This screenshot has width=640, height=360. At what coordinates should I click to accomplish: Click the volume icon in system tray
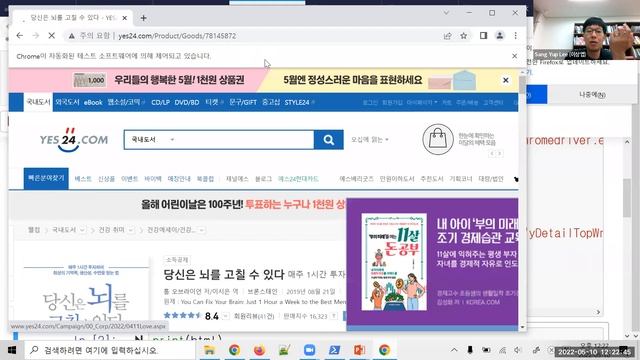coord(518,350)
